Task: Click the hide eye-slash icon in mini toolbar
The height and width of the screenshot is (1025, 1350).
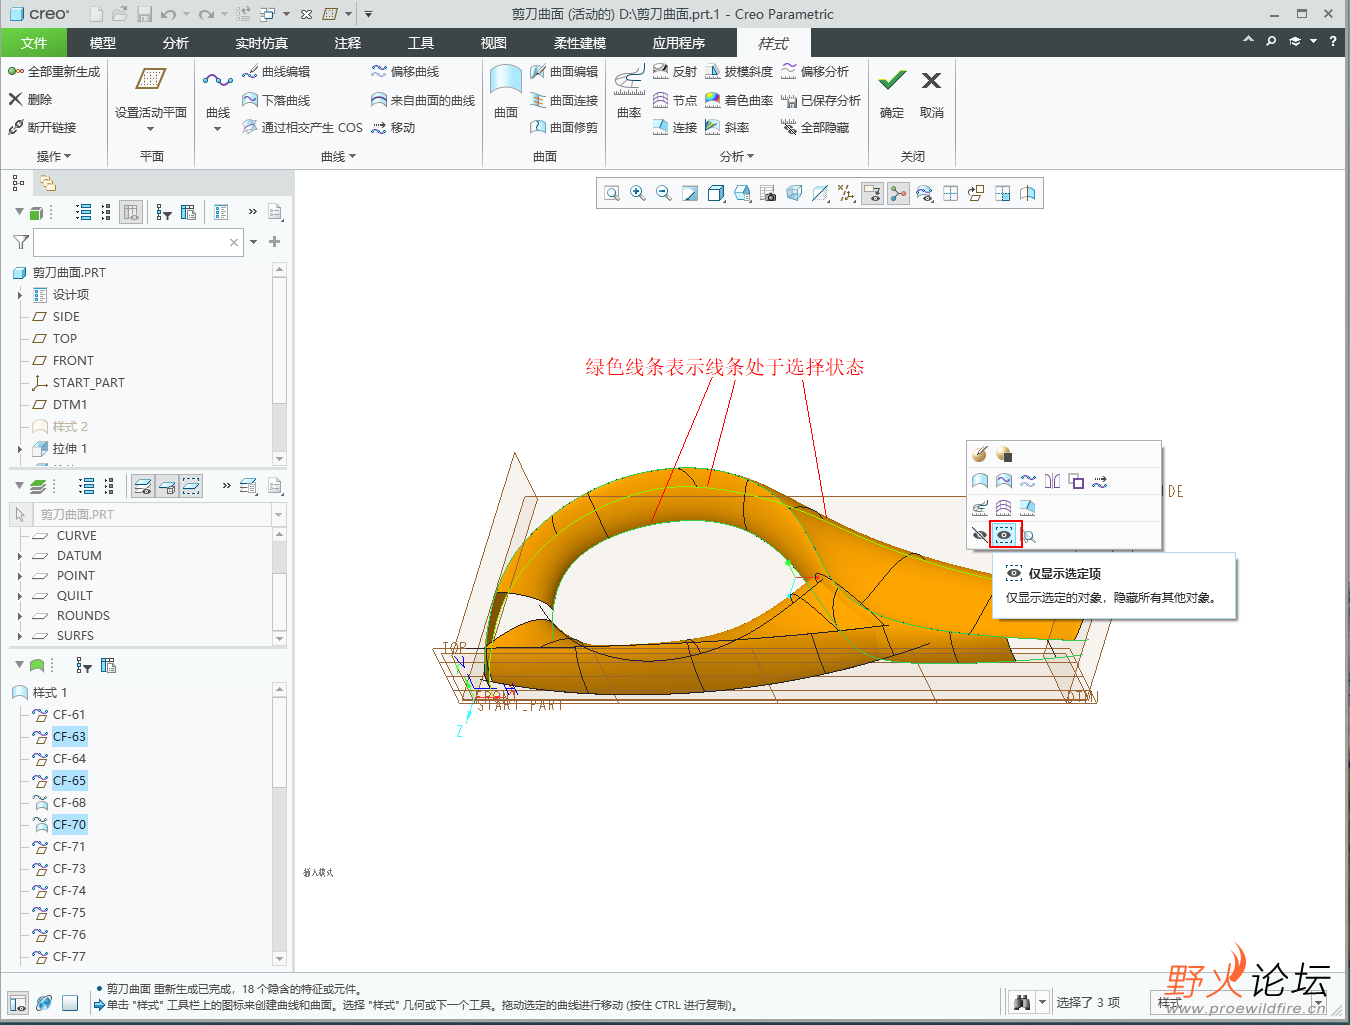Action: (x=980, y=535)
